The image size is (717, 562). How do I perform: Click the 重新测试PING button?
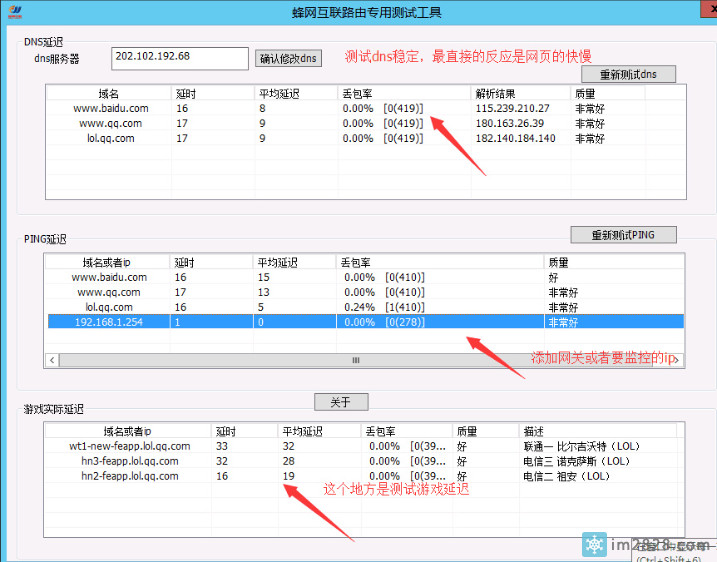623,235
